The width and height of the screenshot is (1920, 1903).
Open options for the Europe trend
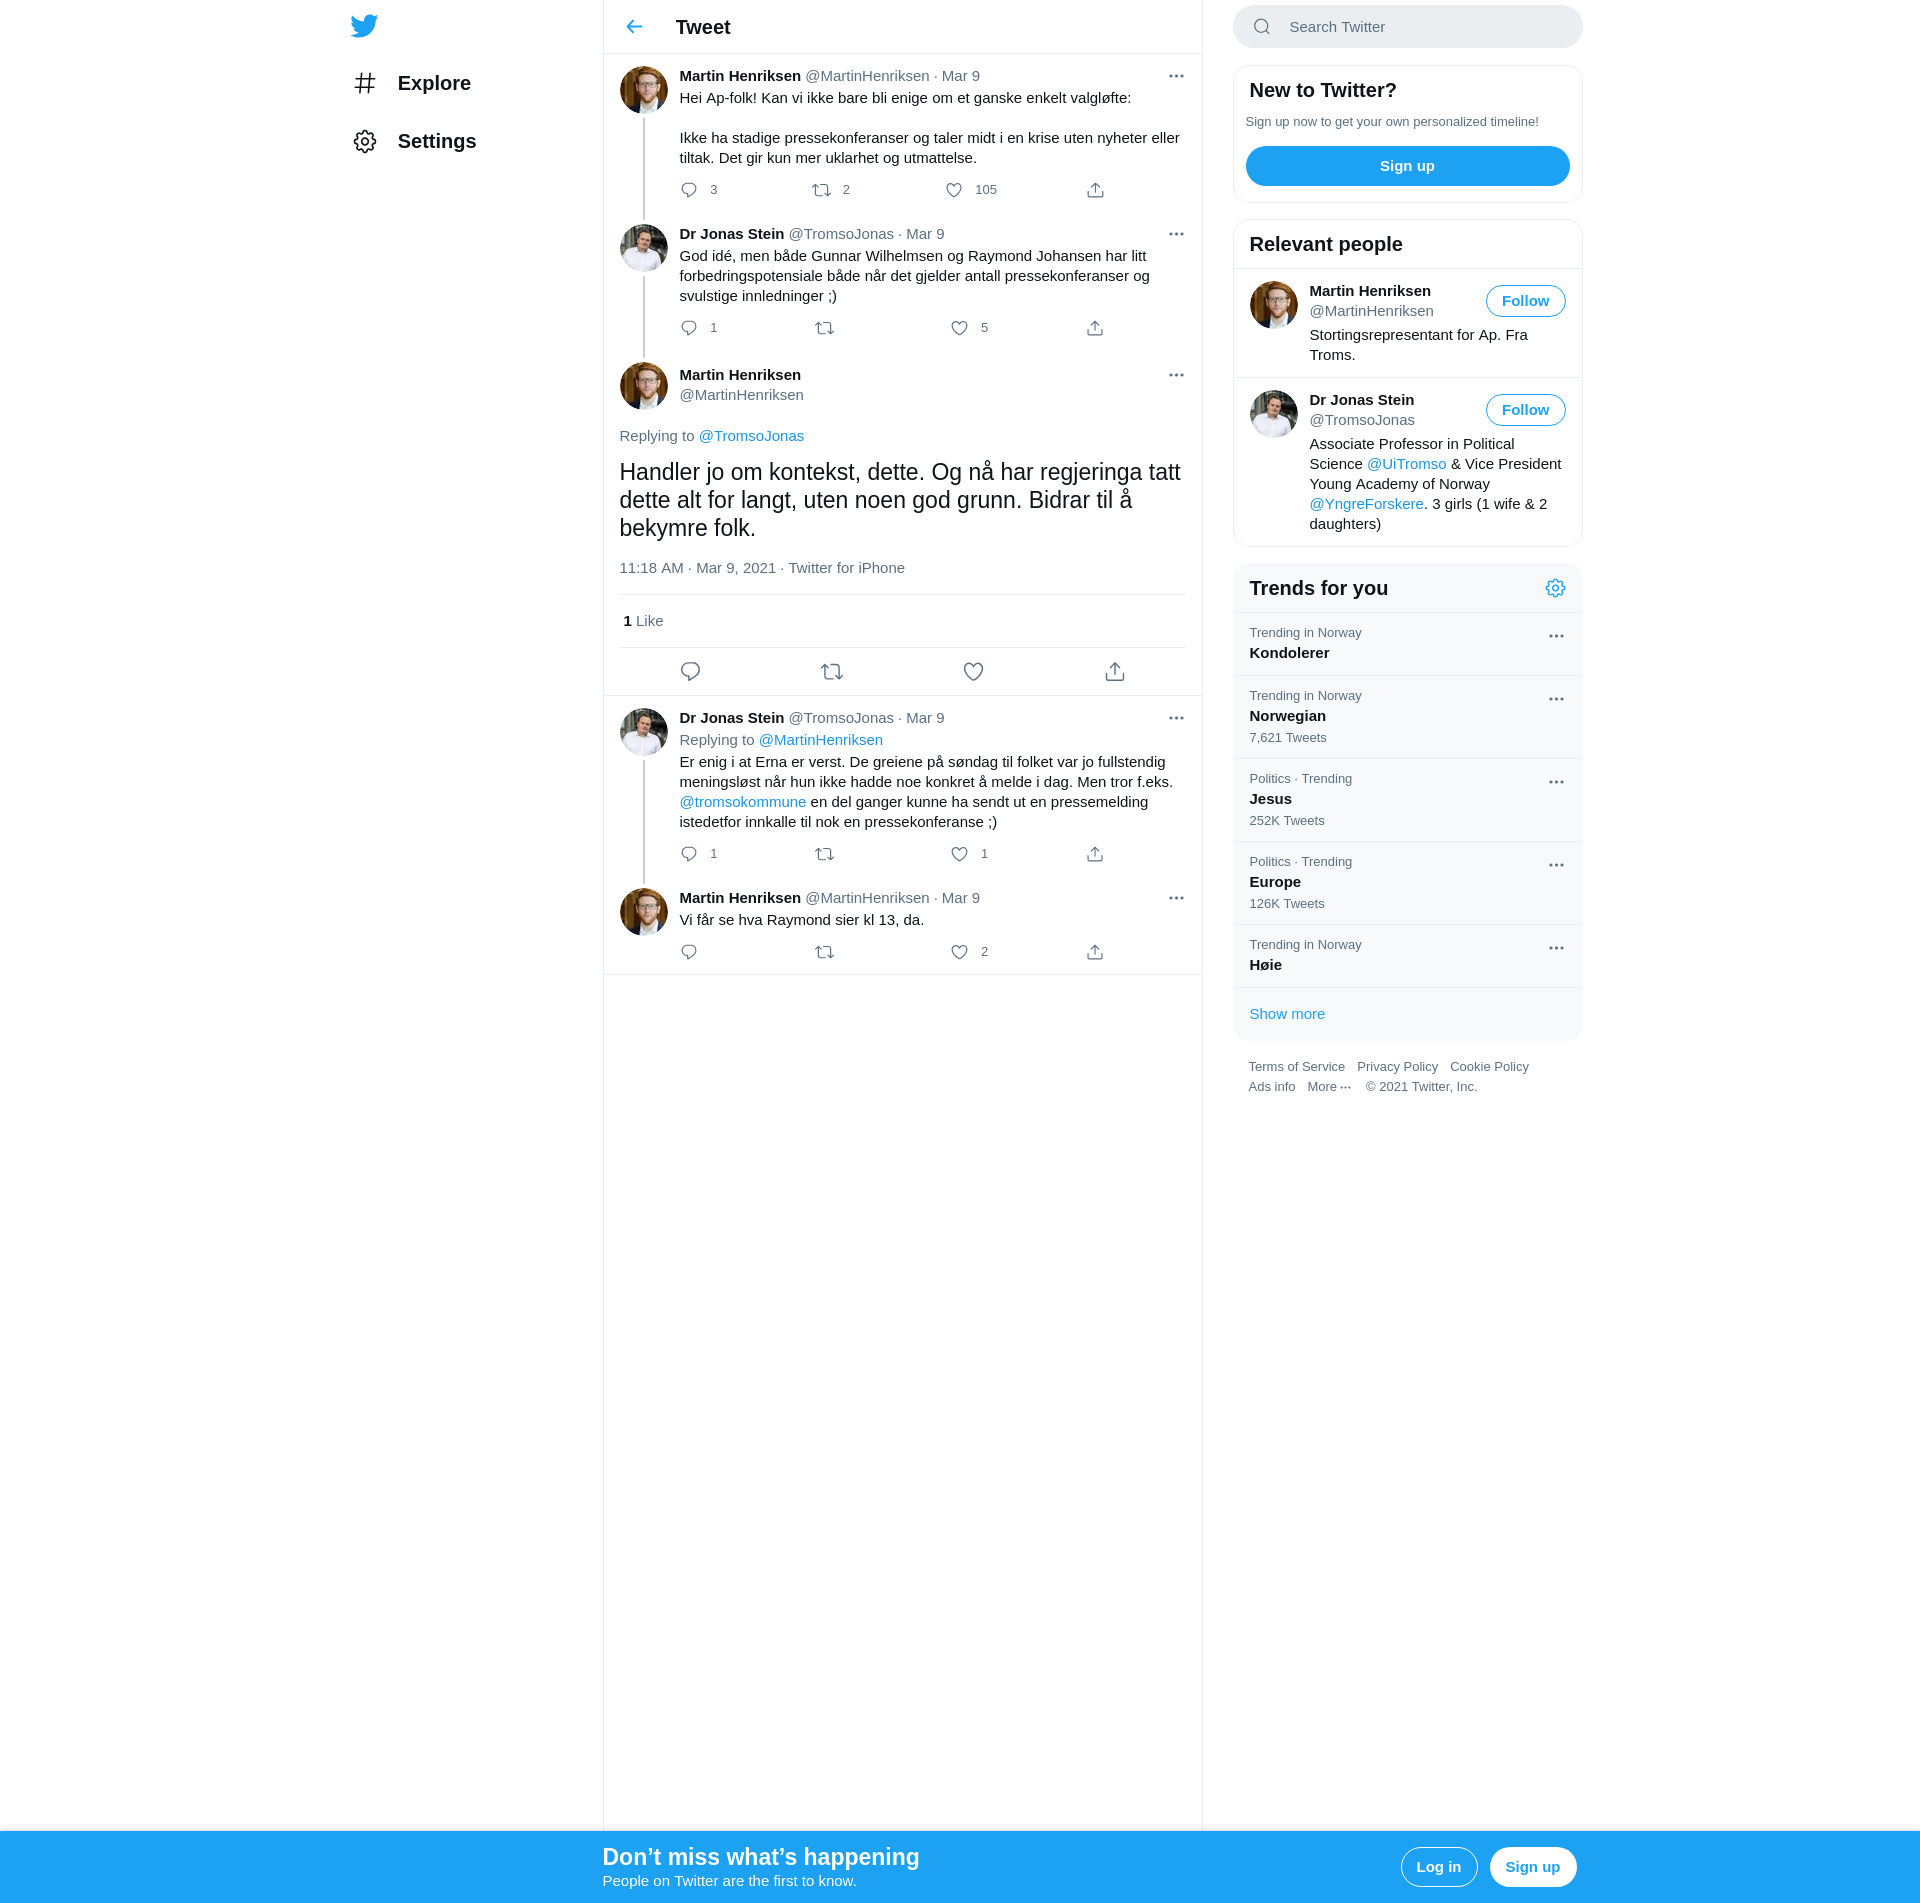pos(1556,865)
